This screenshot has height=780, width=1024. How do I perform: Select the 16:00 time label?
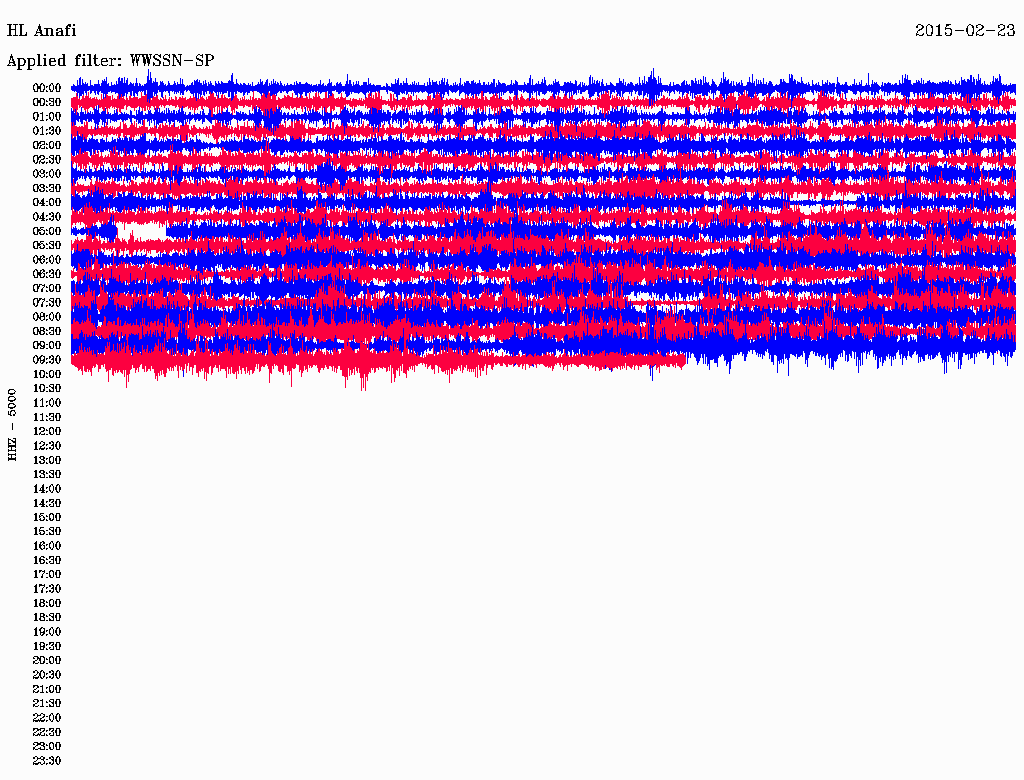pos(47,546)
